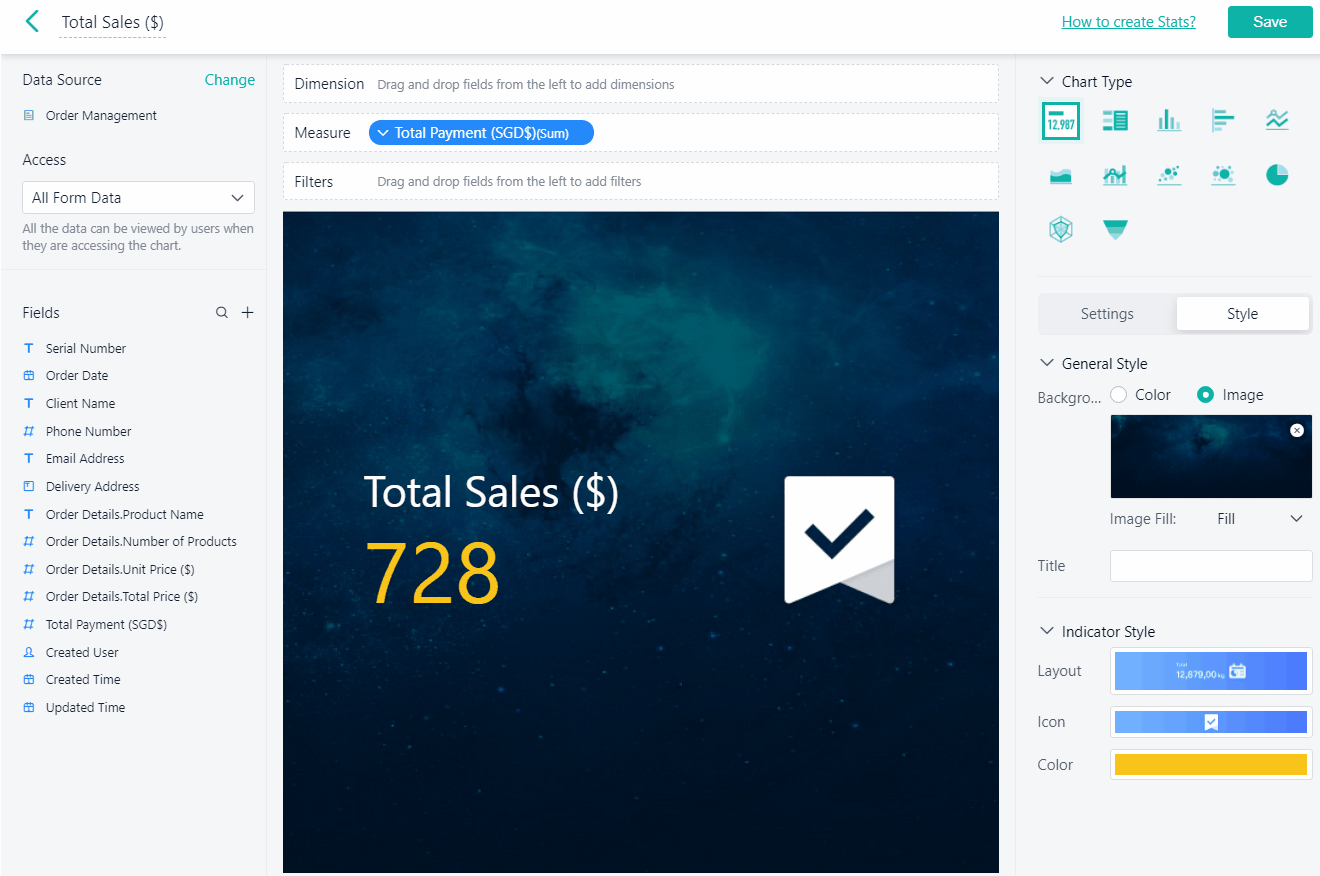Click the Save button
This screenshot has height=876, width=1320.
click(1269, 22)
